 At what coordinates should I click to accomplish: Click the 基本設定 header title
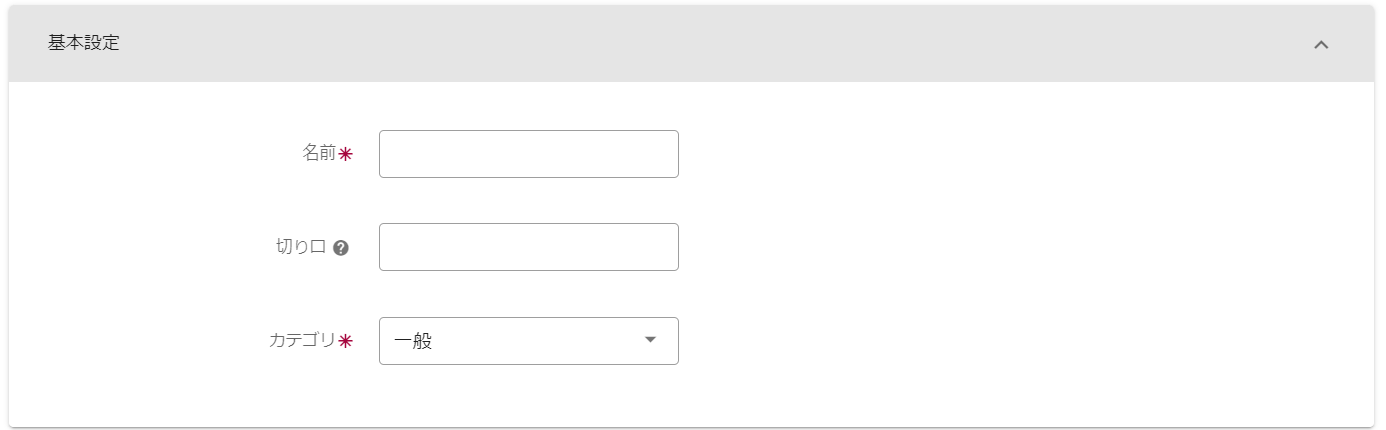(x=84, y=44)
